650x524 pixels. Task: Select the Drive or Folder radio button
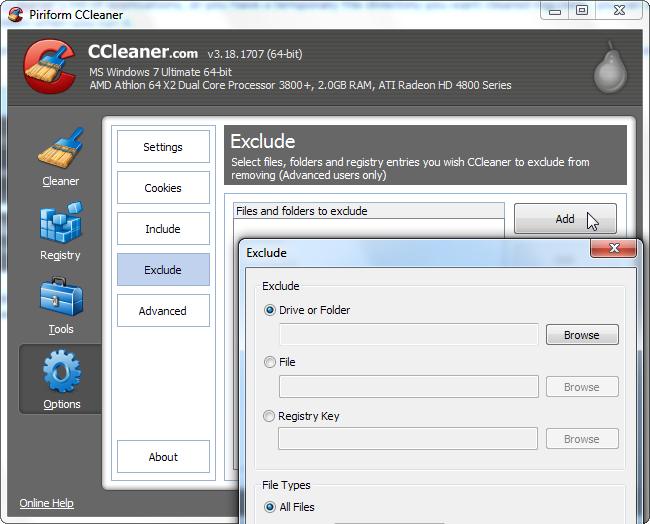[x=269, y=310]
